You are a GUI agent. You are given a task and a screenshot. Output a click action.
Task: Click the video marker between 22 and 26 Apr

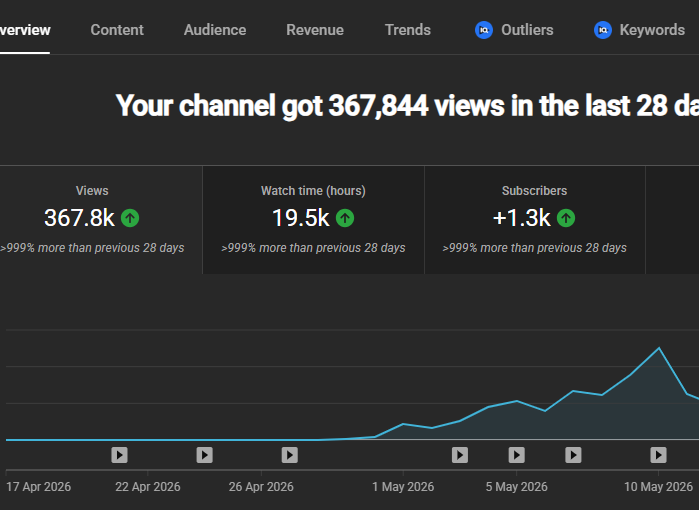click(x=205, y=455)
